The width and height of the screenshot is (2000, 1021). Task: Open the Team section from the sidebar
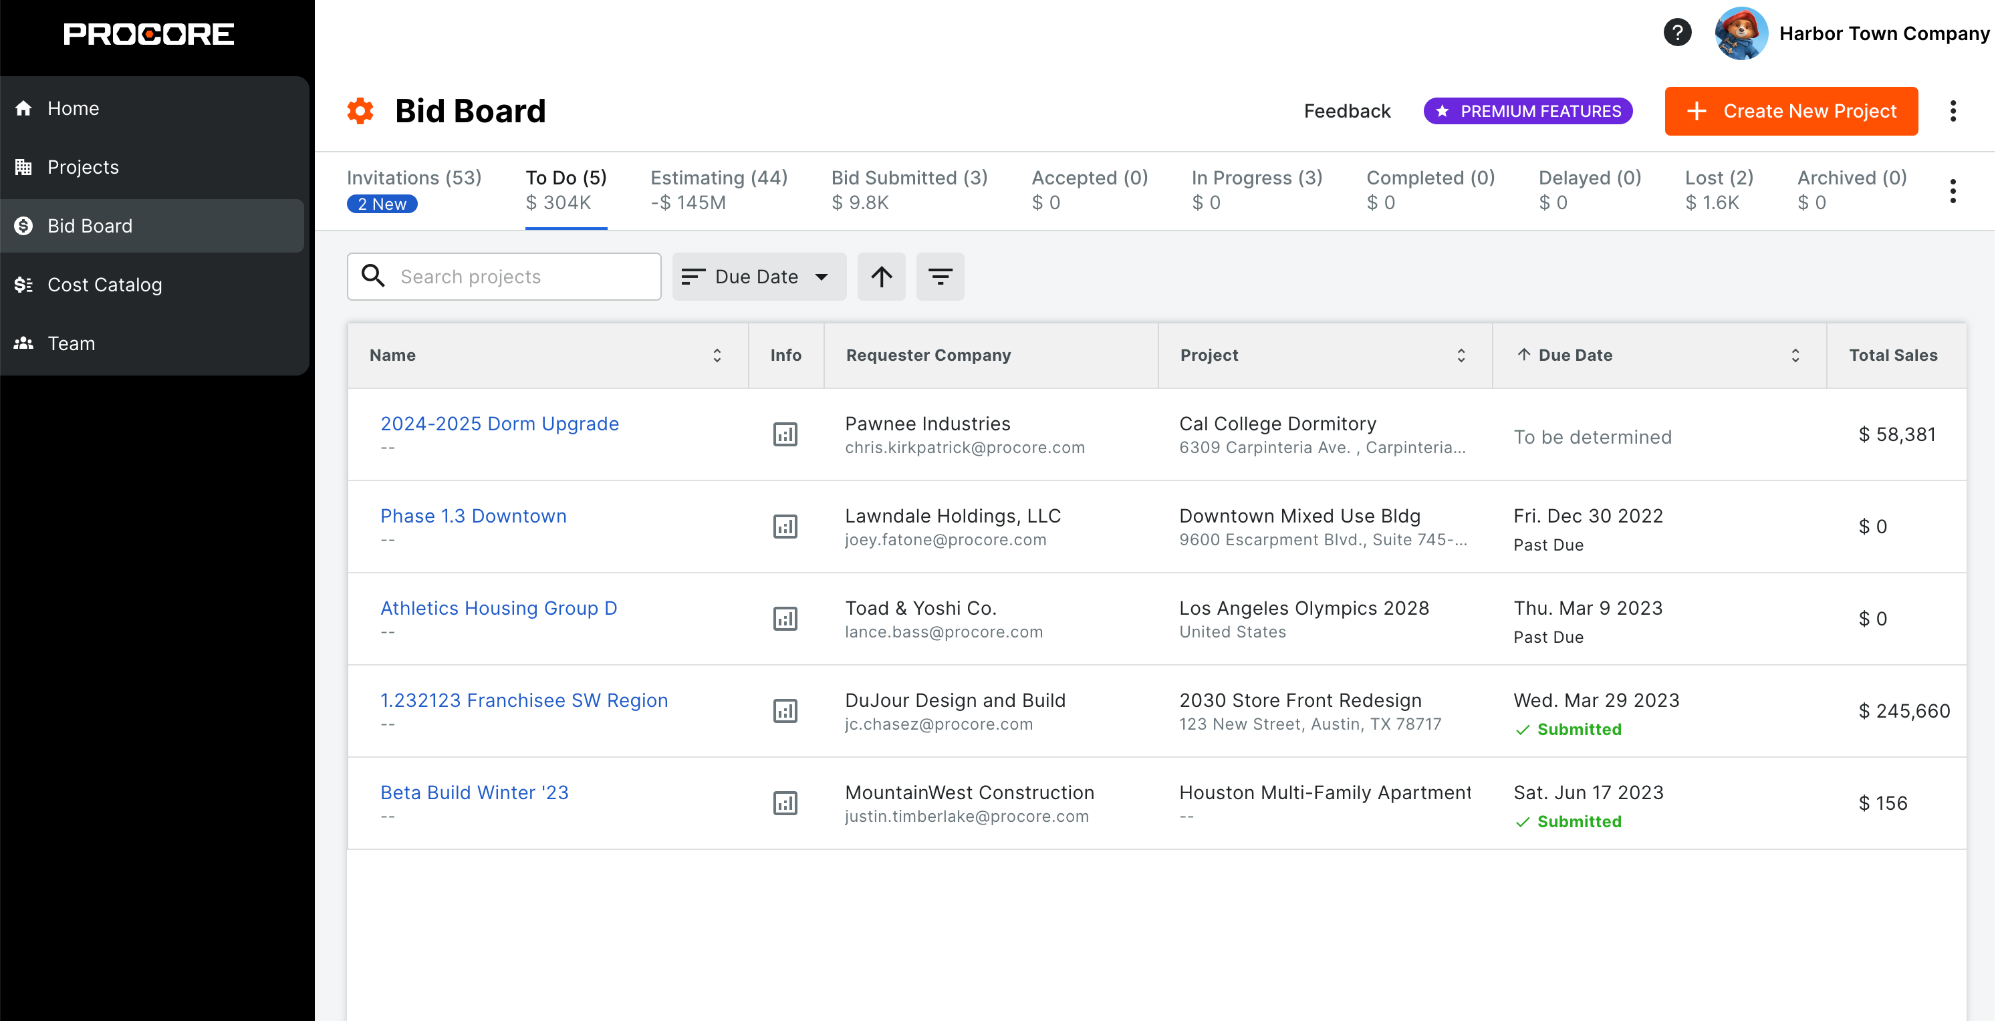[70, 343]
